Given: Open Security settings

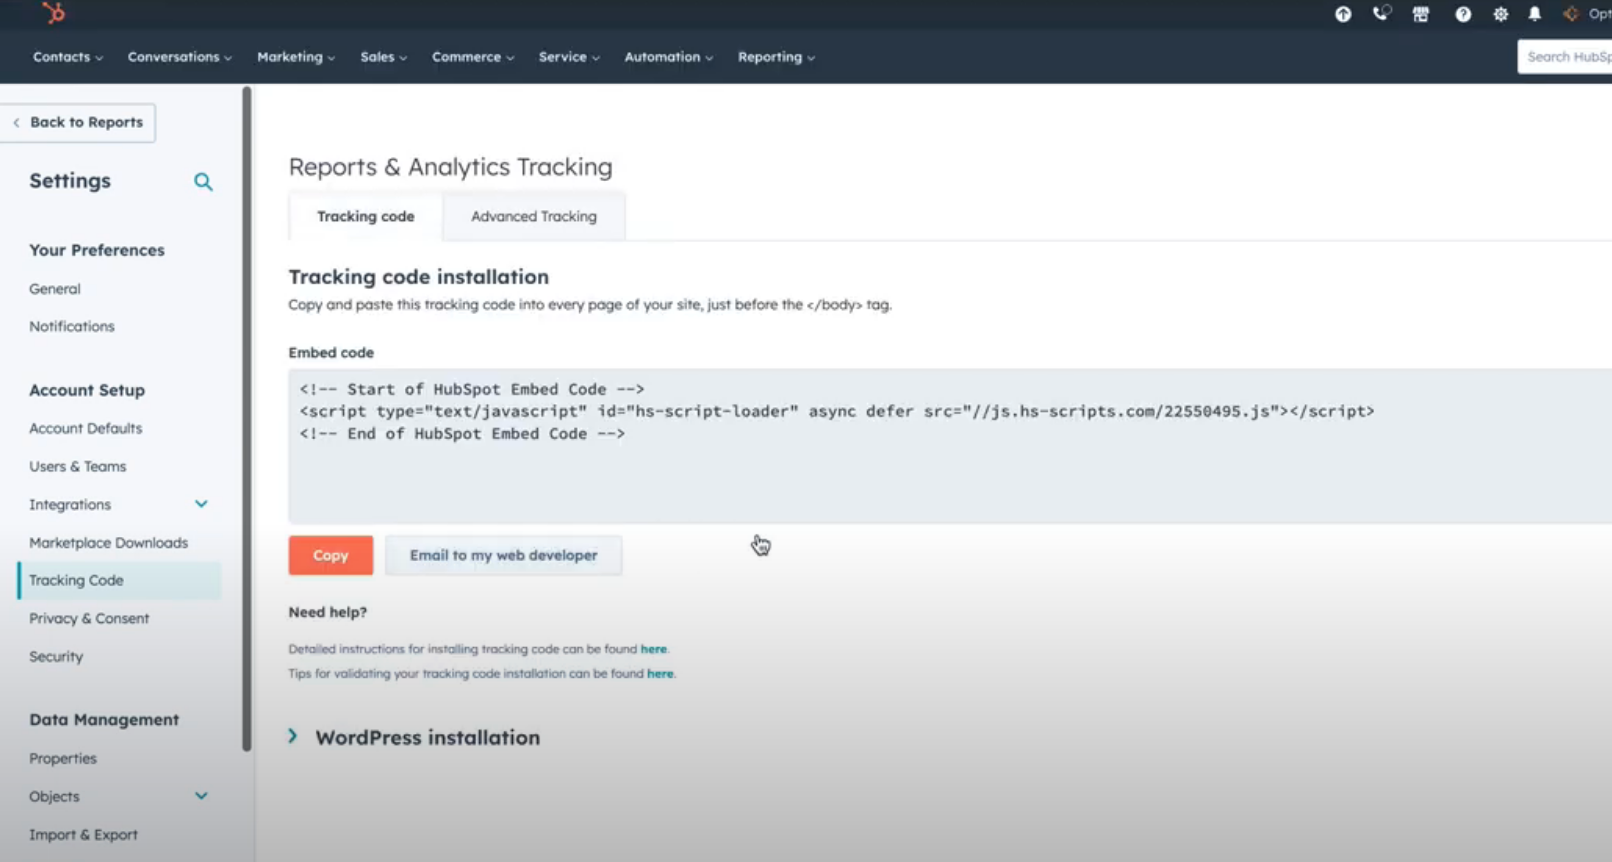Looking at the screenshot, I should click(56, 656).
